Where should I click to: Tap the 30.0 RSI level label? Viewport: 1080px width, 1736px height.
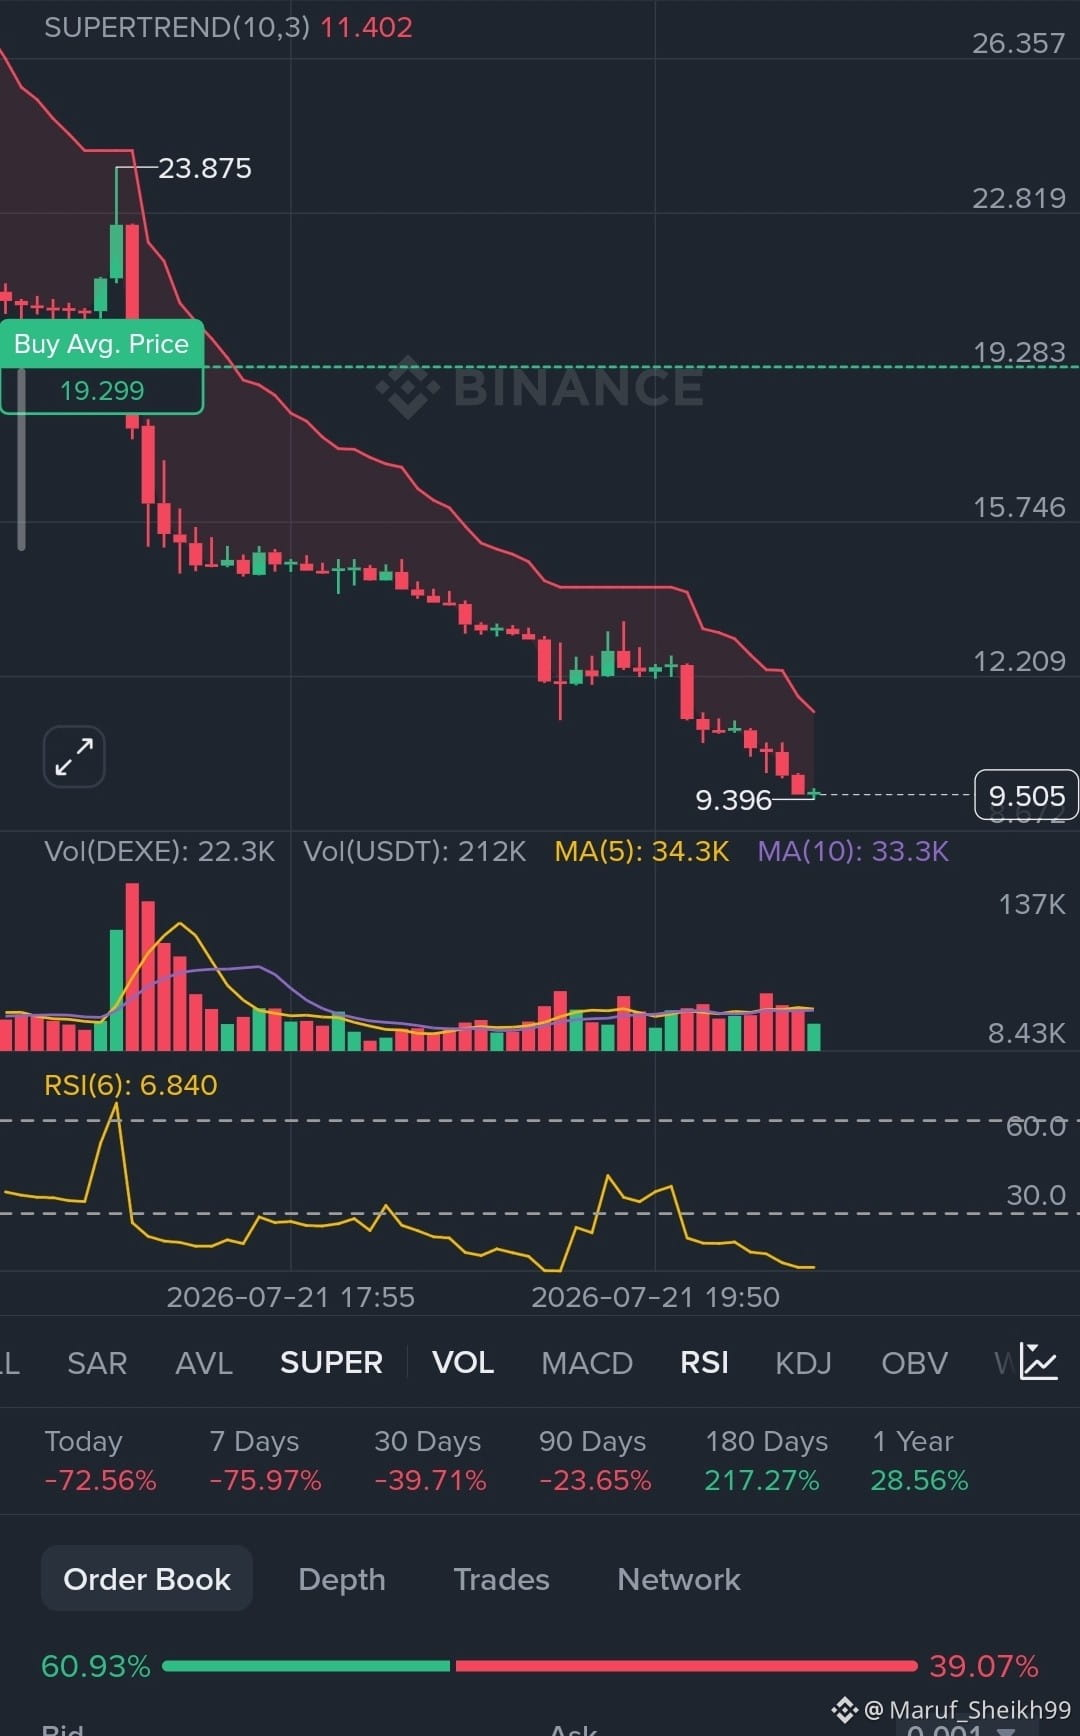pos(1036,1195)
